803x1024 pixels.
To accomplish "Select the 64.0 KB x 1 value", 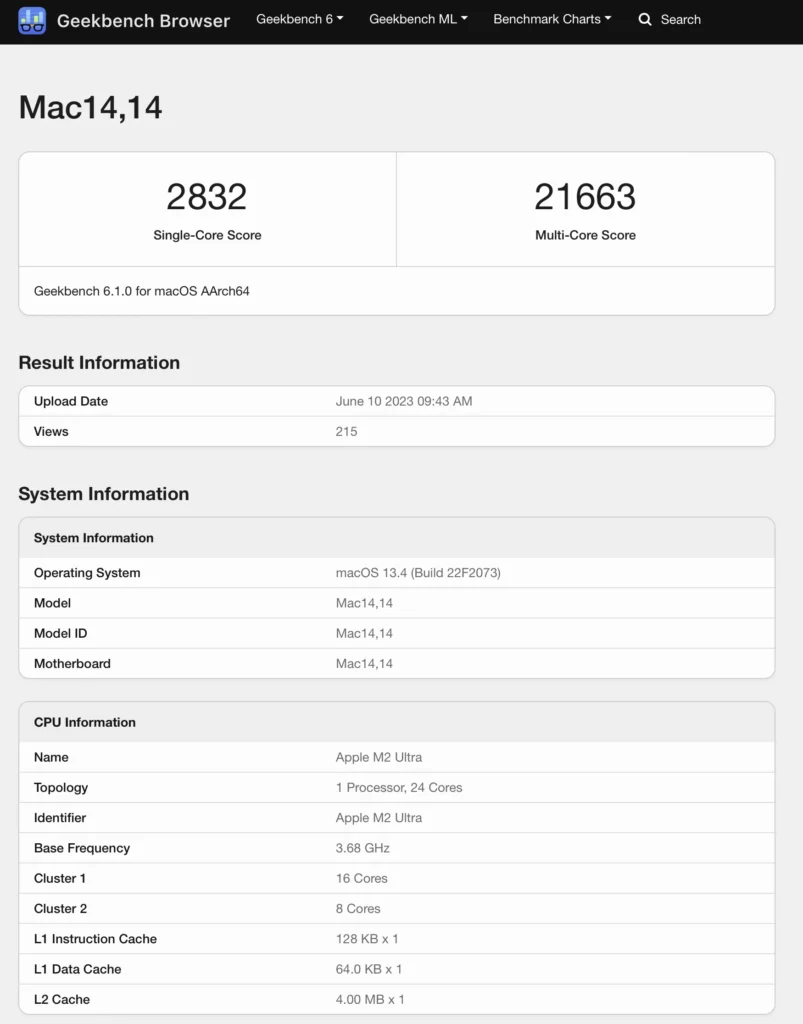I will pos(369,969).
